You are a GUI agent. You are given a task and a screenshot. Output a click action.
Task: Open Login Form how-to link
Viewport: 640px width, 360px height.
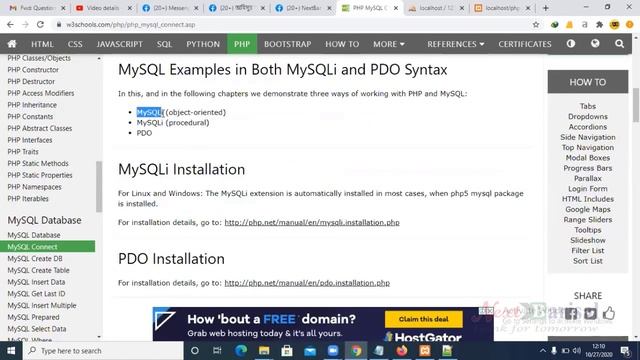588,189
